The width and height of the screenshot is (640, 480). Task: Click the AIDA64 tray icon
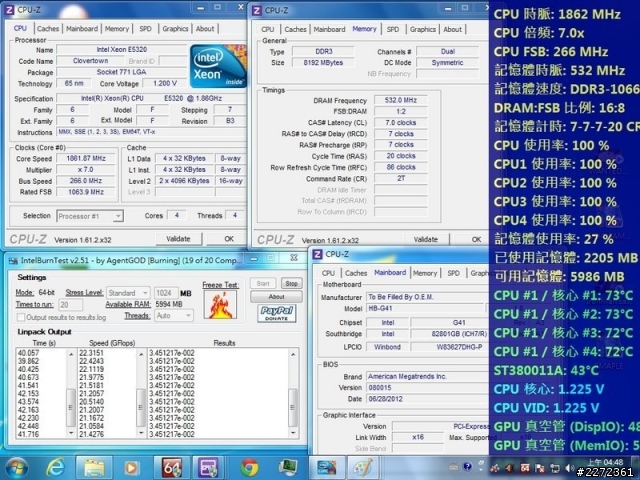pyautogui.click(x=525, y=469)
